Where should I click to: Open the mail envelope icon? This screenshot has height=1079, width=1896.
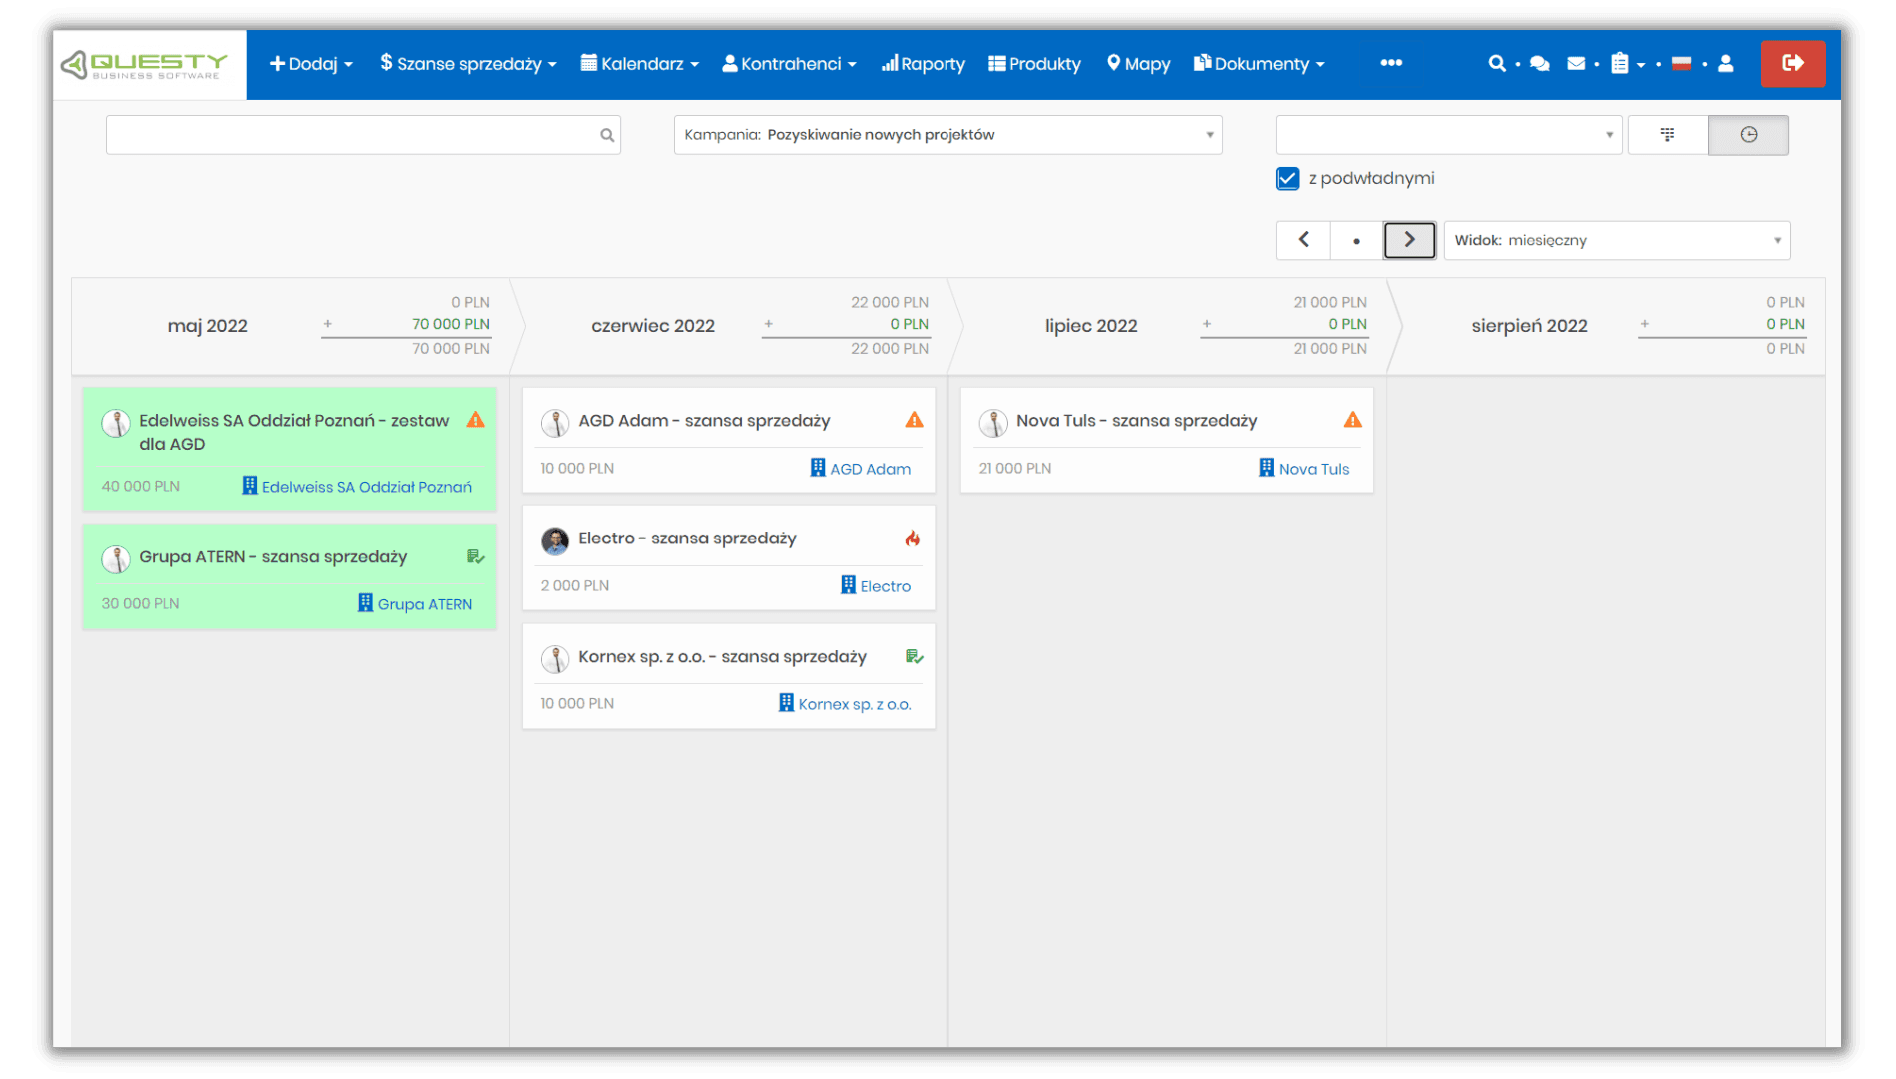(x=1576, y=63)
